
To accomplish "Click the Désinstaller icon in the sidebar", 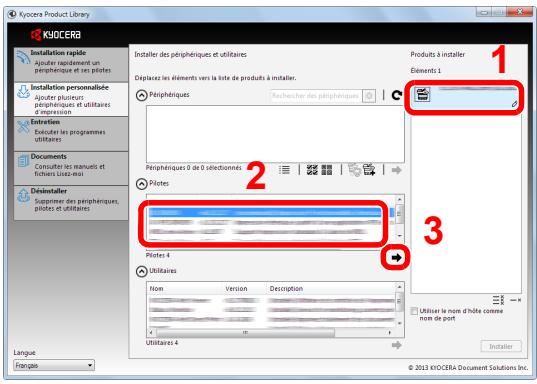I will pyautogui.click(x=23, y=195).
